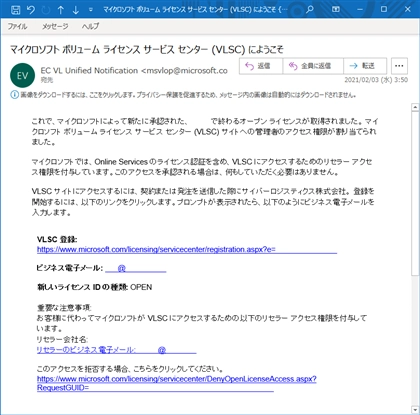Open ribbon display options icon
420x415 pixels.
[x=335, y=9]
